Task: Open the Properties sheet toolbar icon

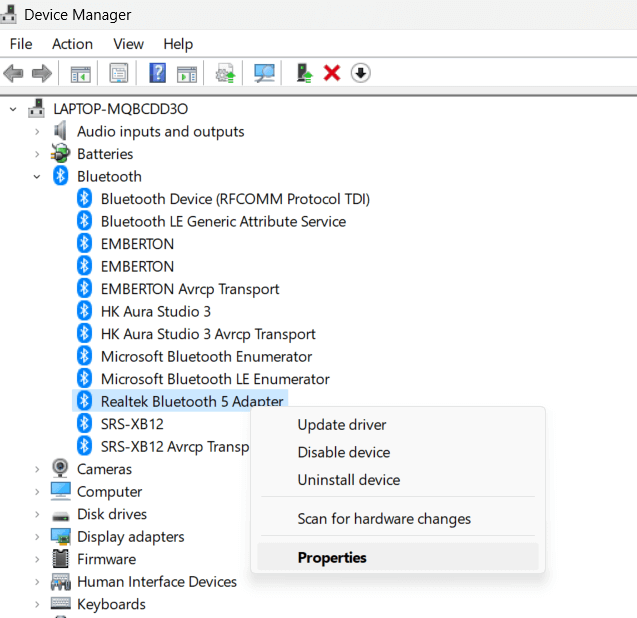Action: pos(119,74)
